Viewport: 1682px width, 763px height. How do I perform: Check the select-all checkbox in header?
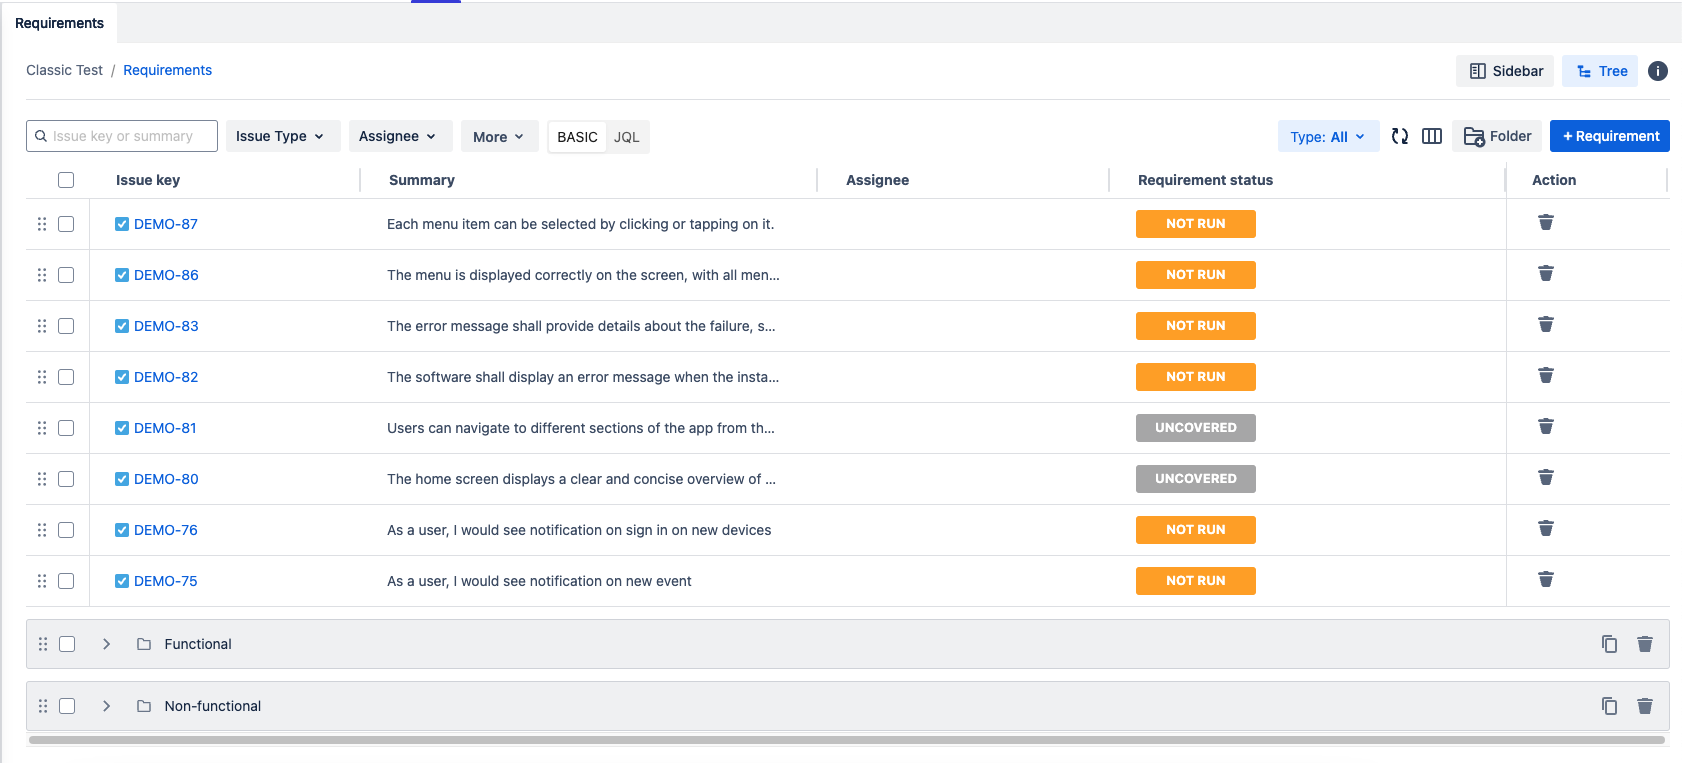point(66,180)
